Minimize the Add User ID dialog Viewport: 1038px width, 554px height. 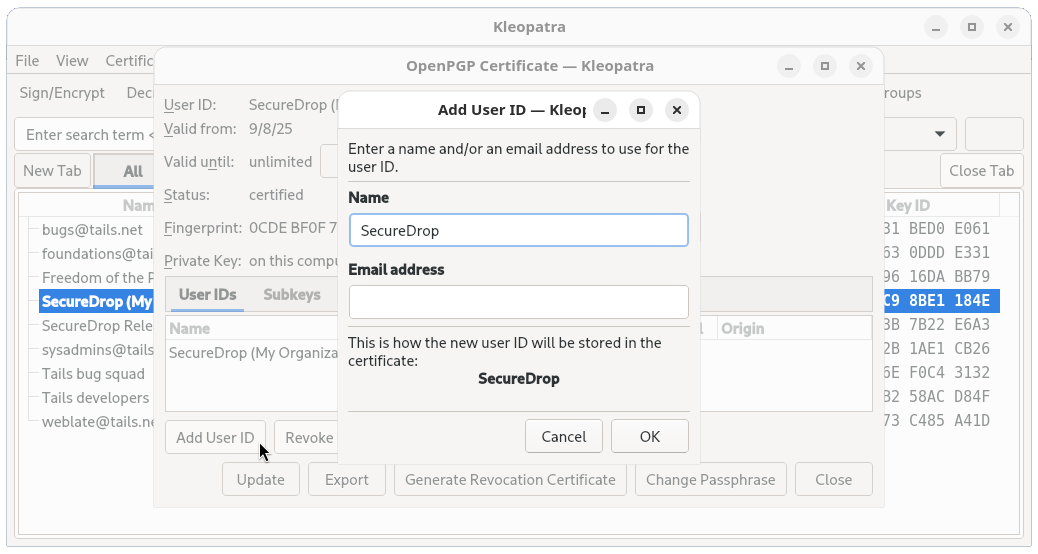point(605,110)
